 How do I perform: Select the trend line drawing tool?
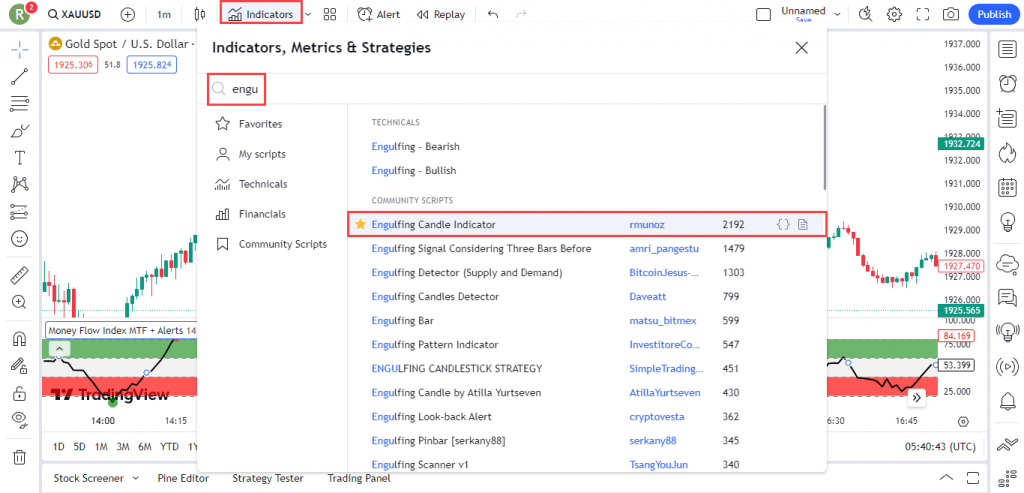[x=20, y=76]
